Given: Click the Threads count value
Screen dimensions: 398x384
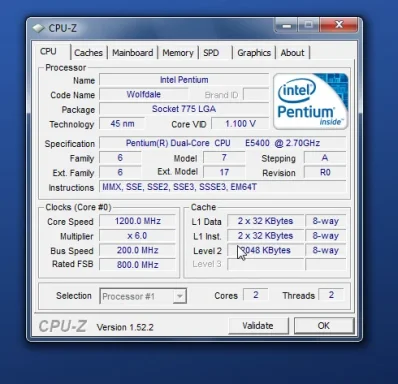Looking at the screenshot, I should point(331,295).
